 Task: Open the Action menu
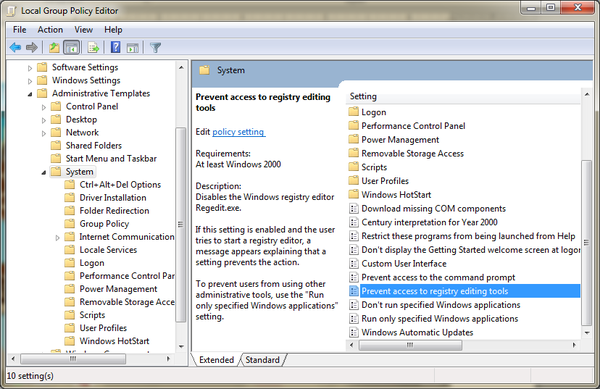tap(50, 29)
